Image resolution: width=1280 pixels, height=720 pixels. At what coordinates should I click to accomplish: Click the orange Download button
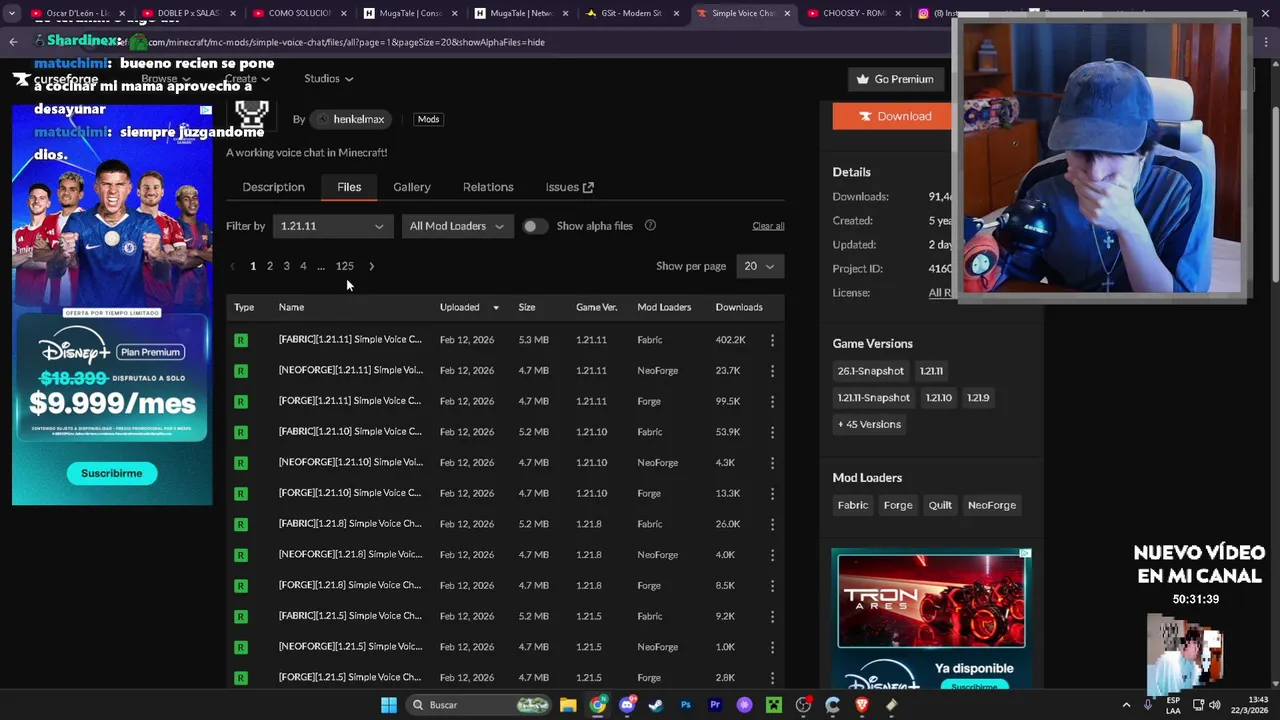892,116
